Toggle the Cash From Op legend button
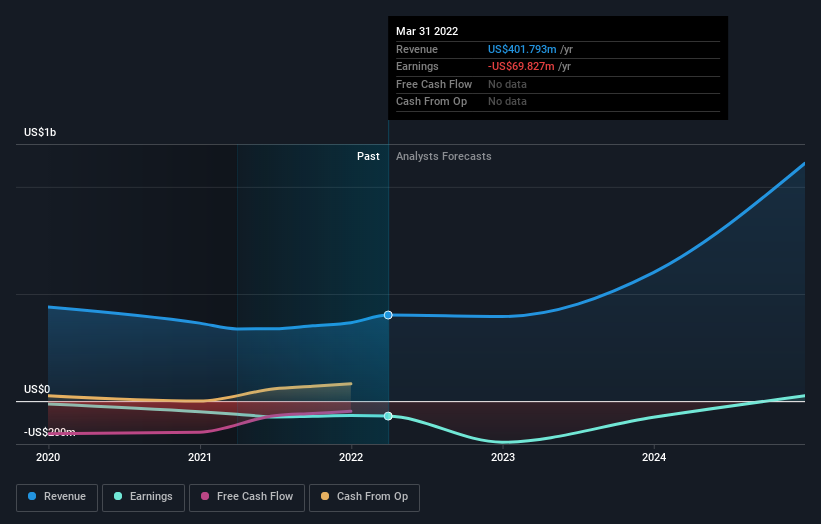The image size is (821, 524). tap(364, 497)
